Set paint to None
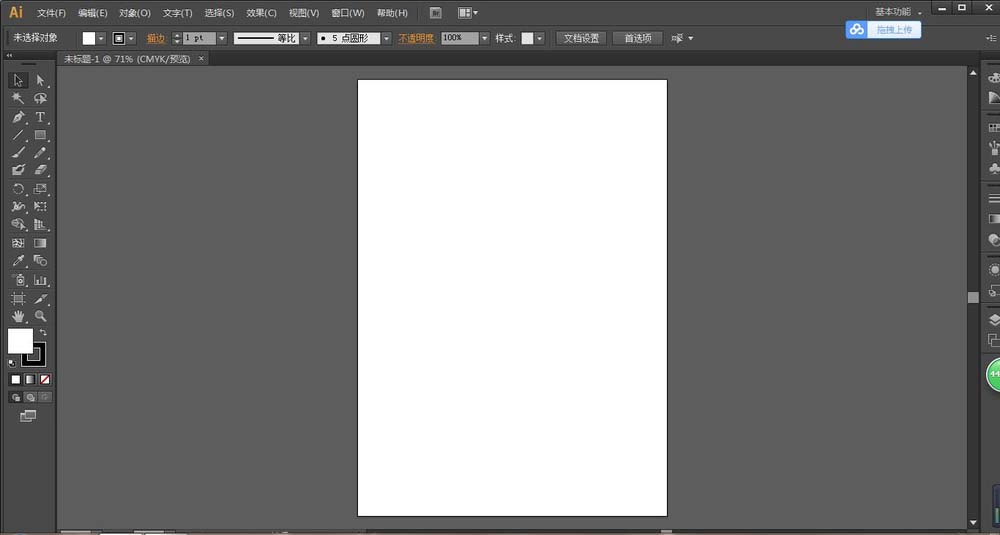 (x=45, y=380)
